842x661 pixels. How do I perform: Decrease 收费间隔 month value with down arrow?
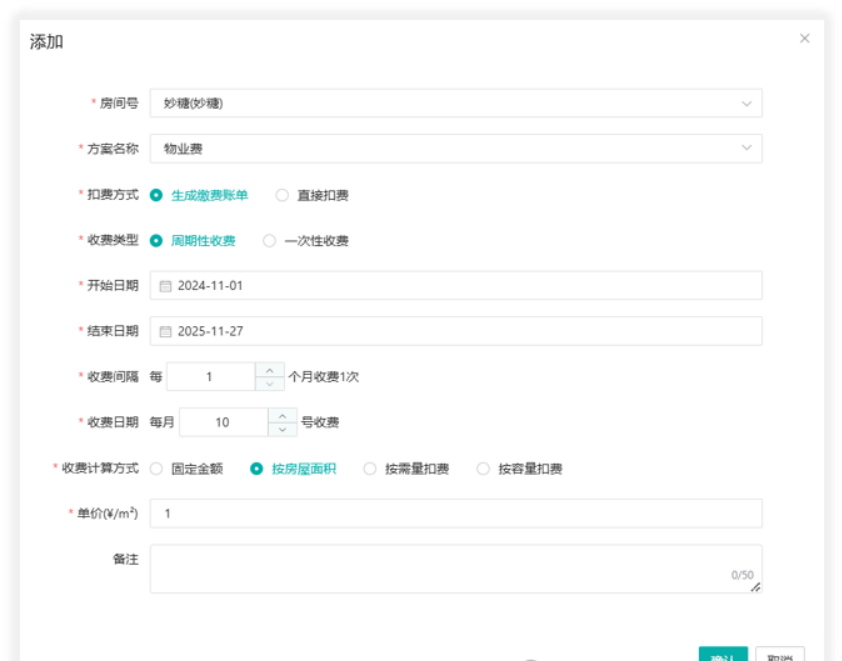270,384
